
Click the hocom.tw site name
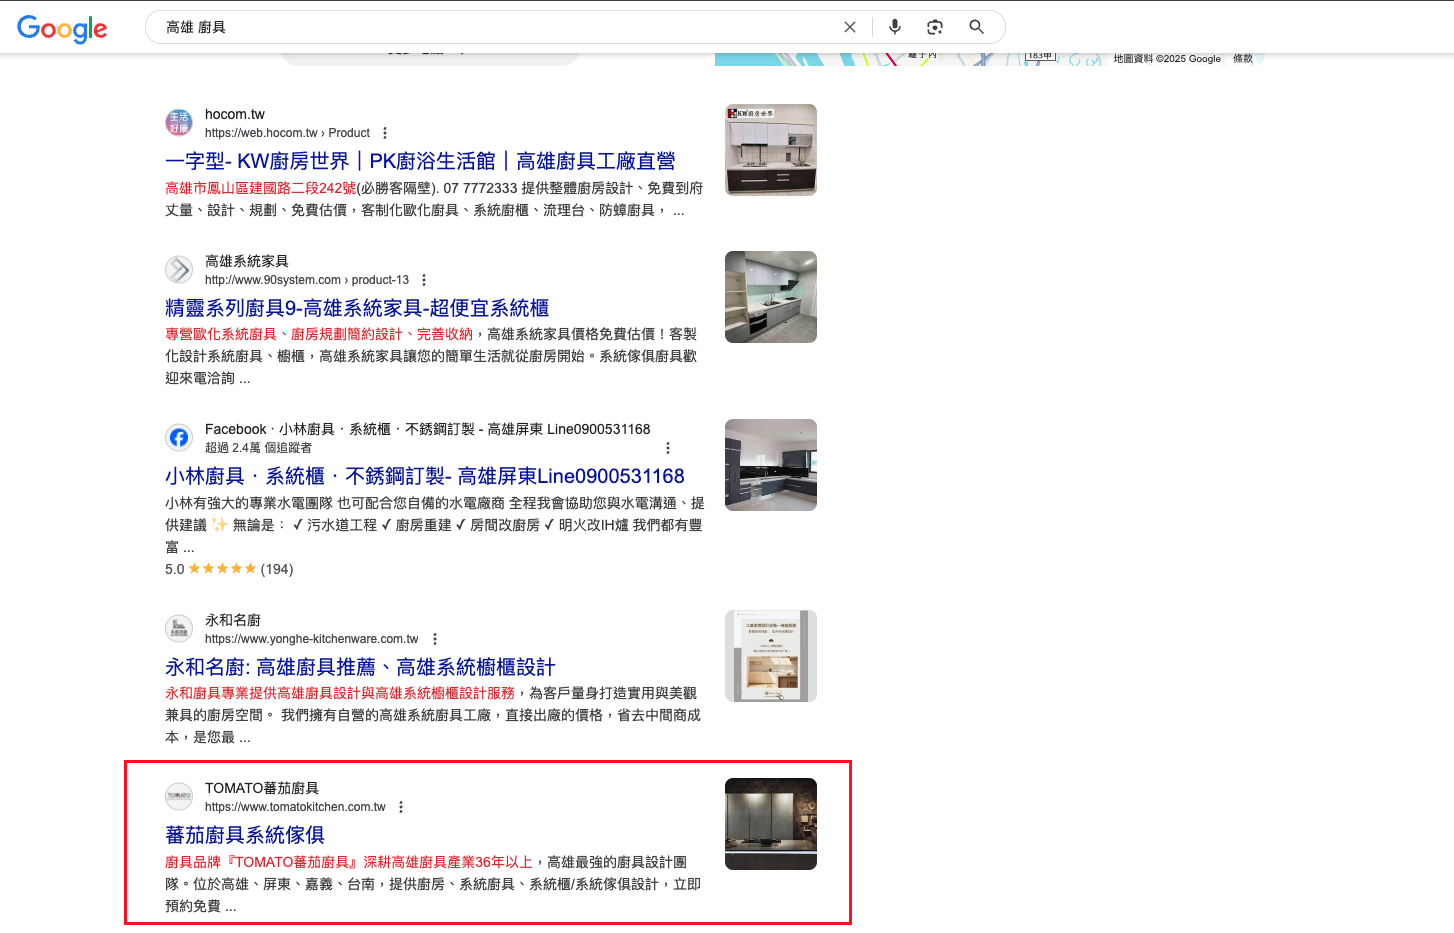[x=235, y=114]
